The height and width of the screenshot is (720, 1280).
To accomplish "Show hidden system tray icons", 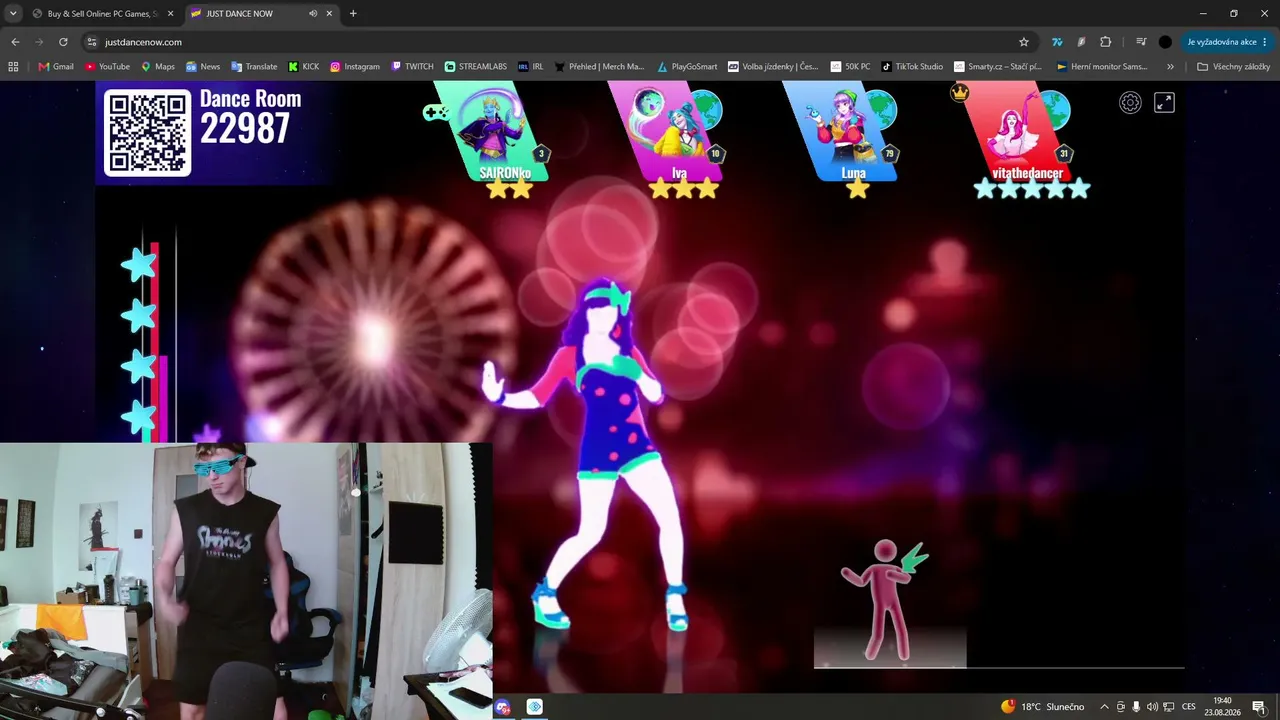I will pos(1104,707).
